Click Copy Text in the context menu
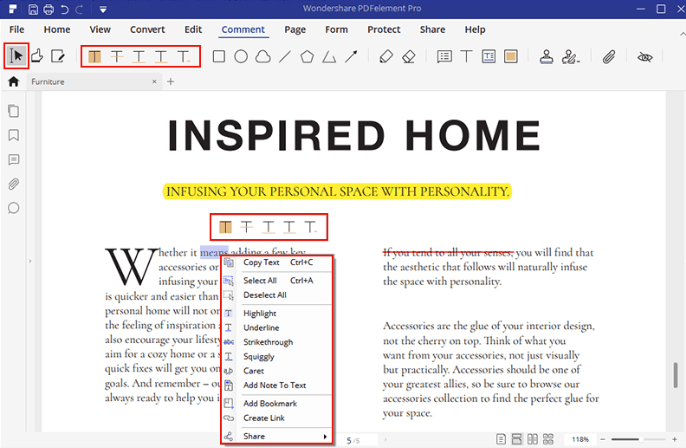Screen dimensions: 686x448 click(x=262, y=263)
